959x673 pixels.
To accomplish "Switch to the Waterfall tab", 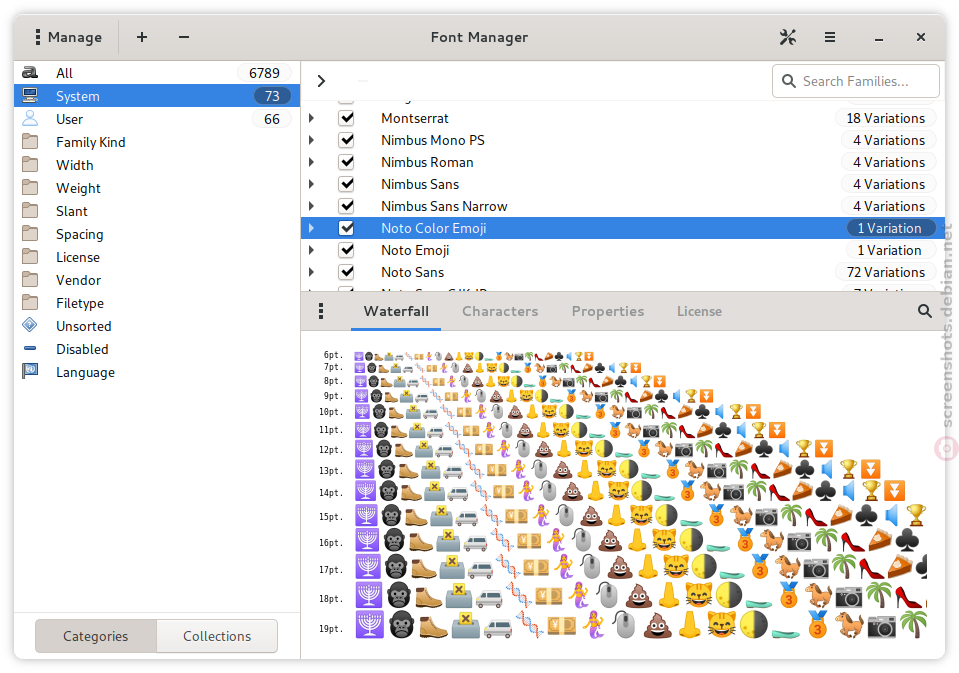I will [396, 311].
